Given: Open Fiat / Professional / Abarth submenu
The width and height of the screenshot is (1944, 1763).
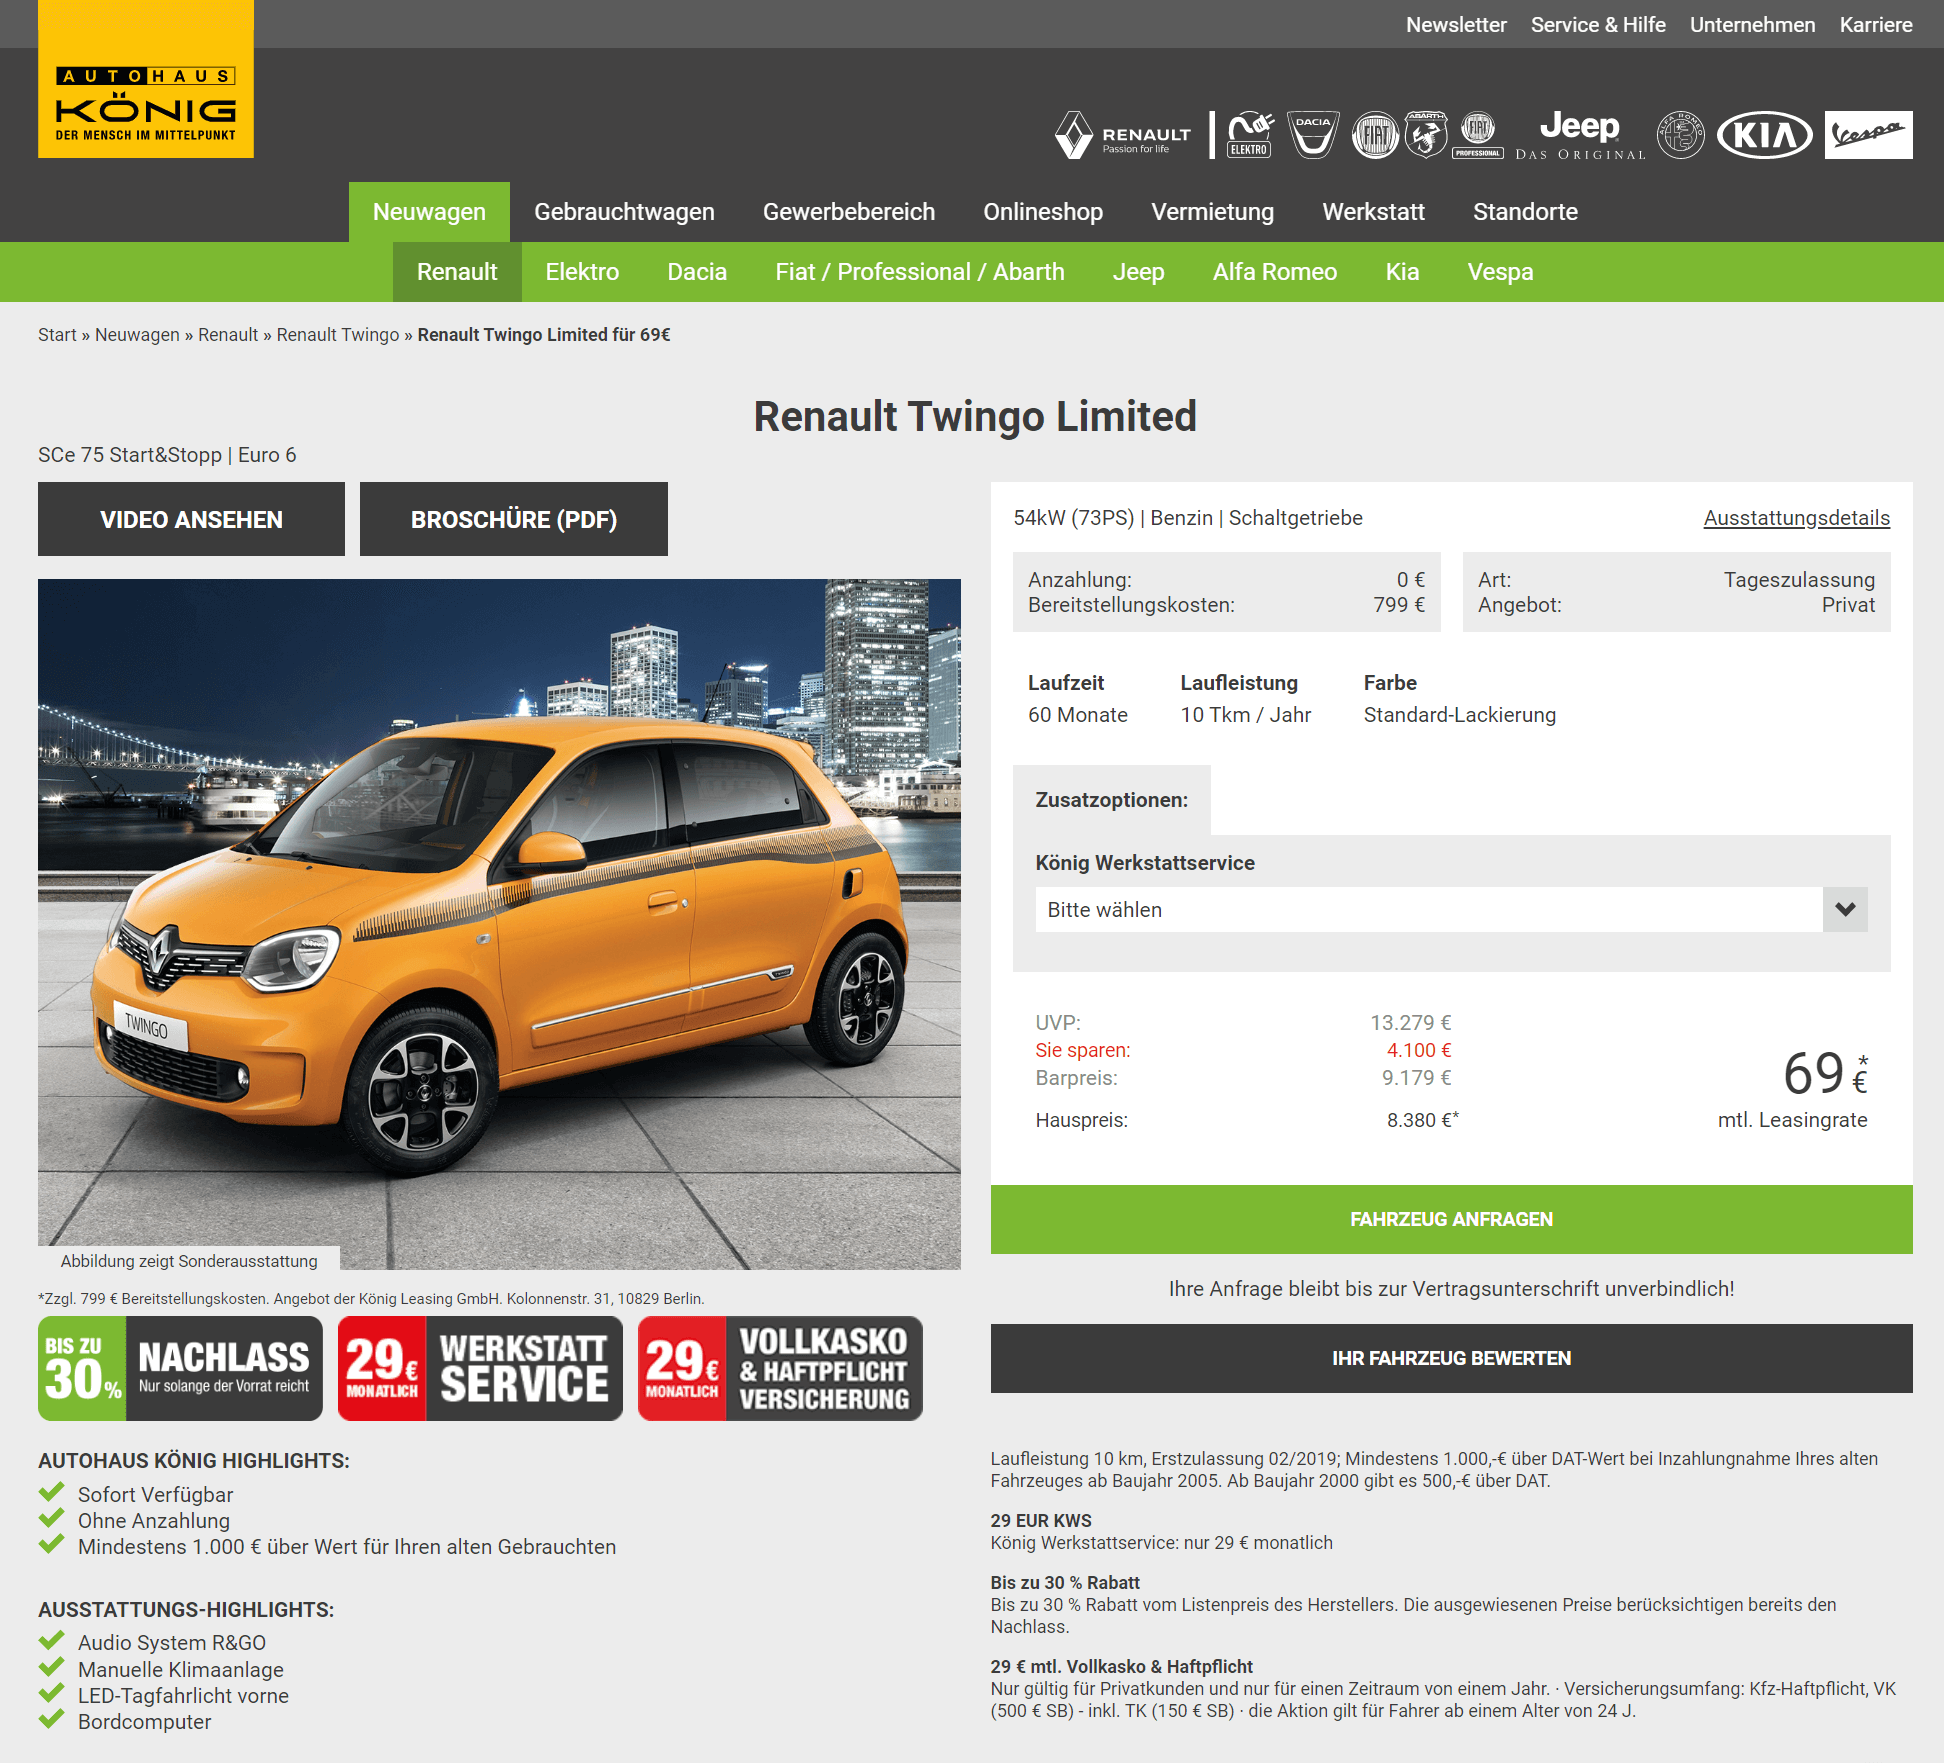Looking at the screenshot, I should 920,272.
